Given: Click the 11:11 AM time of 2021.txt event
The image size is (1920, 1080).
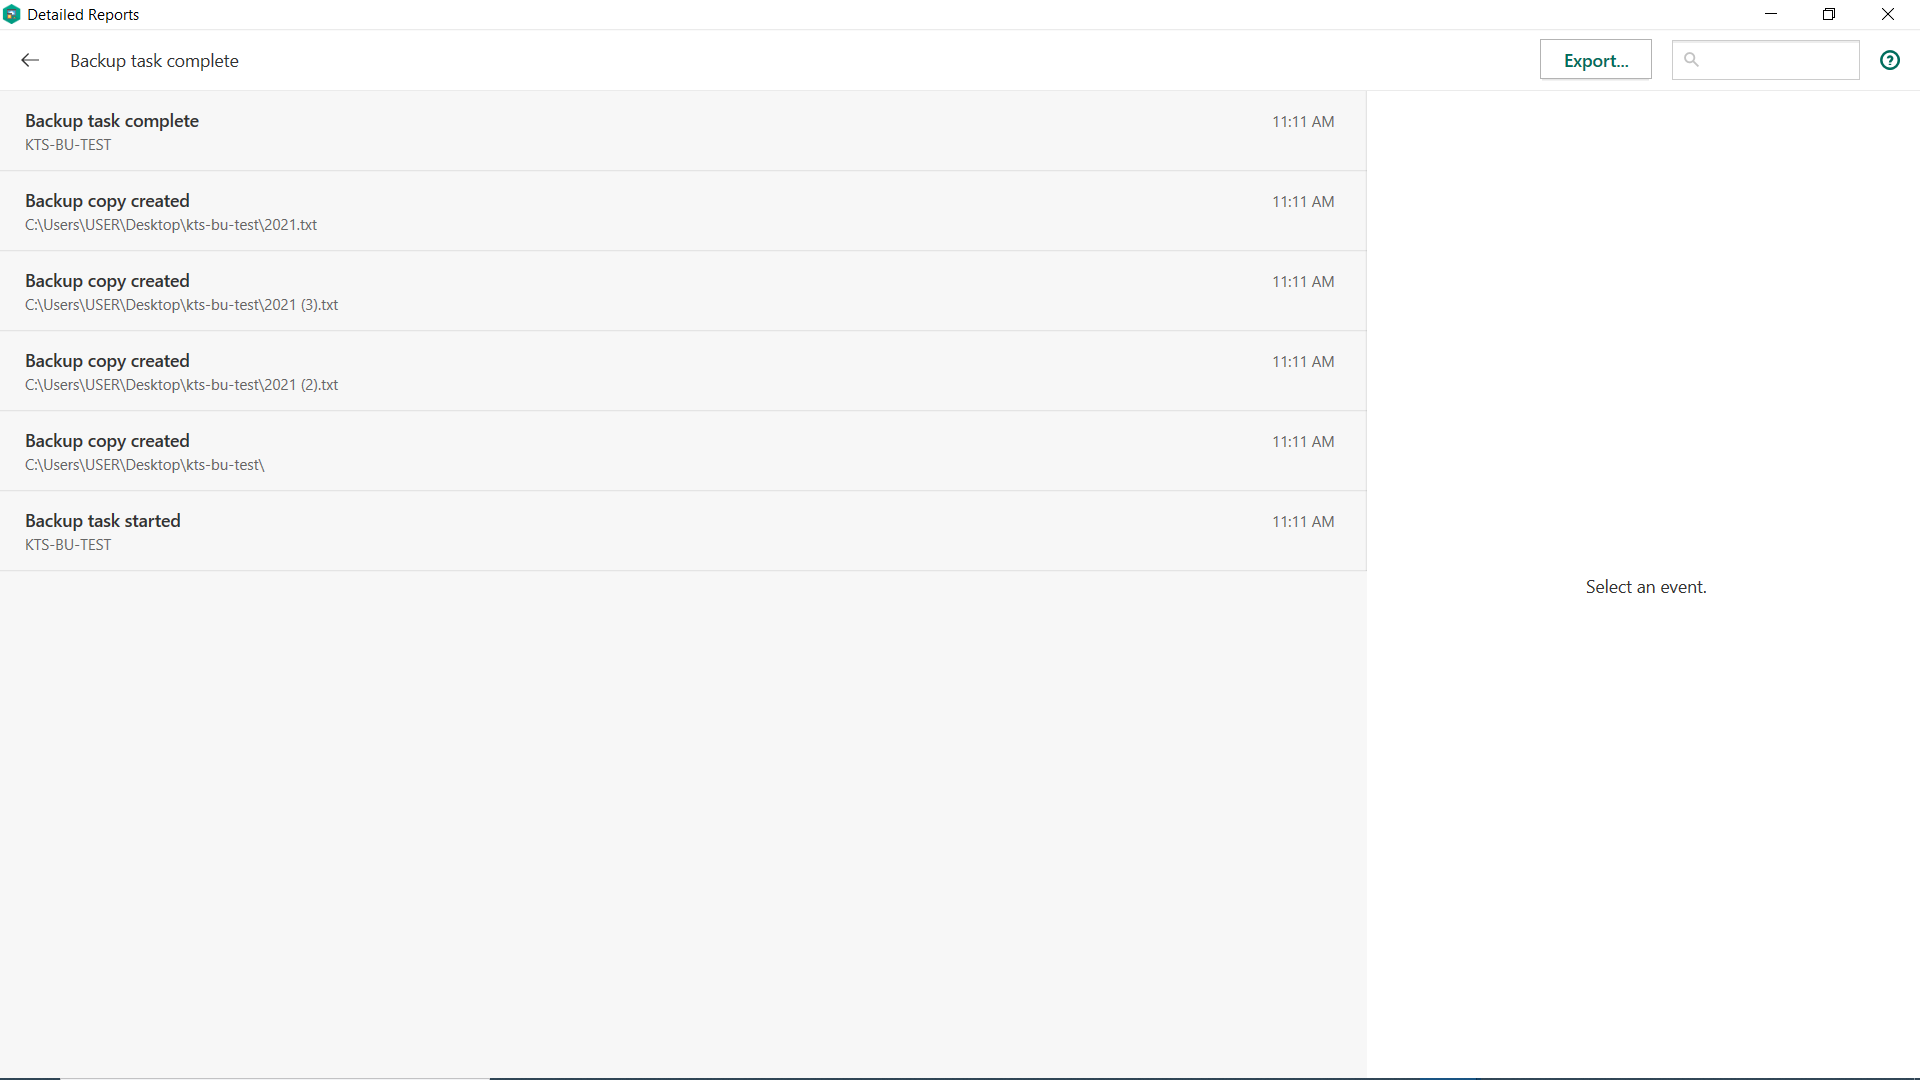Looking at the screenshot, I should click(x=1302, y=202).
